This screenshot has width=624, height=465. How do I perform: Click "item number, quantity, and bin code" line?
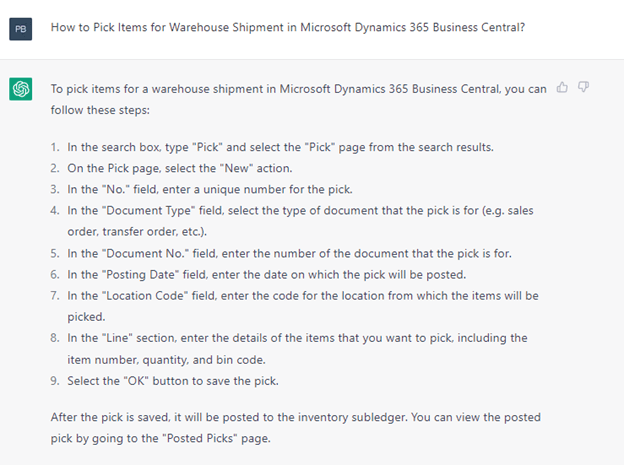coord(166,360)
